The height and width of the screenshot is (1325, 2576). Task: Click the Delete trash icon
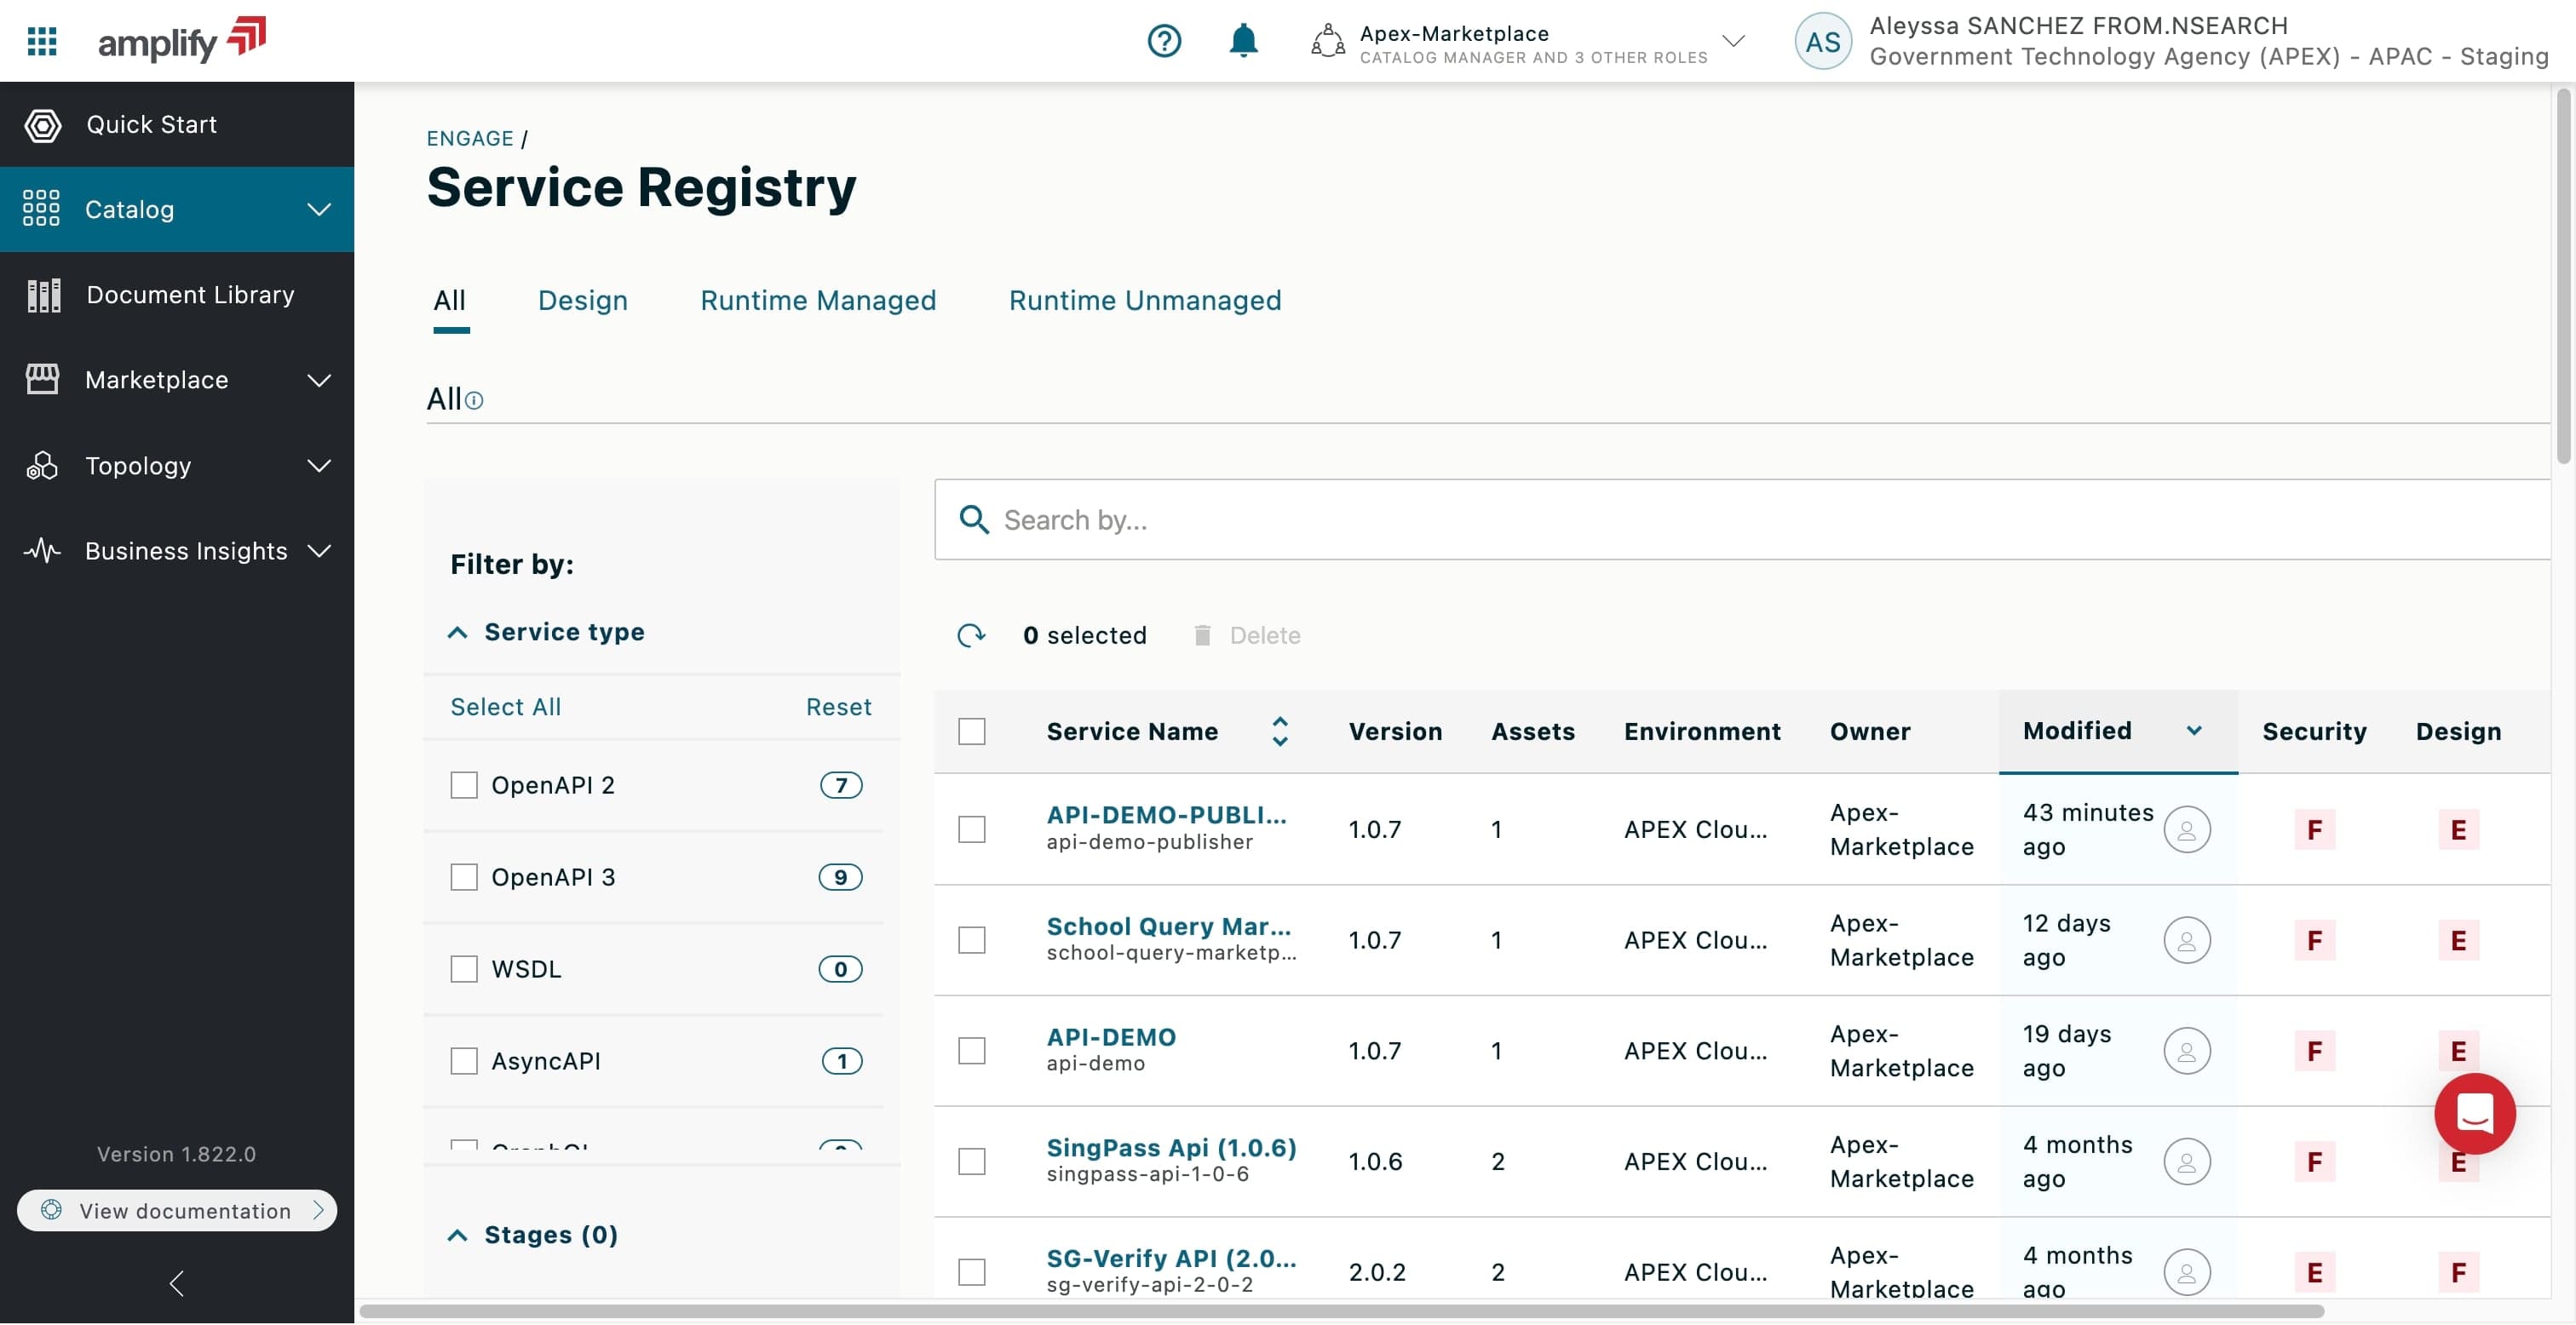1202,635
